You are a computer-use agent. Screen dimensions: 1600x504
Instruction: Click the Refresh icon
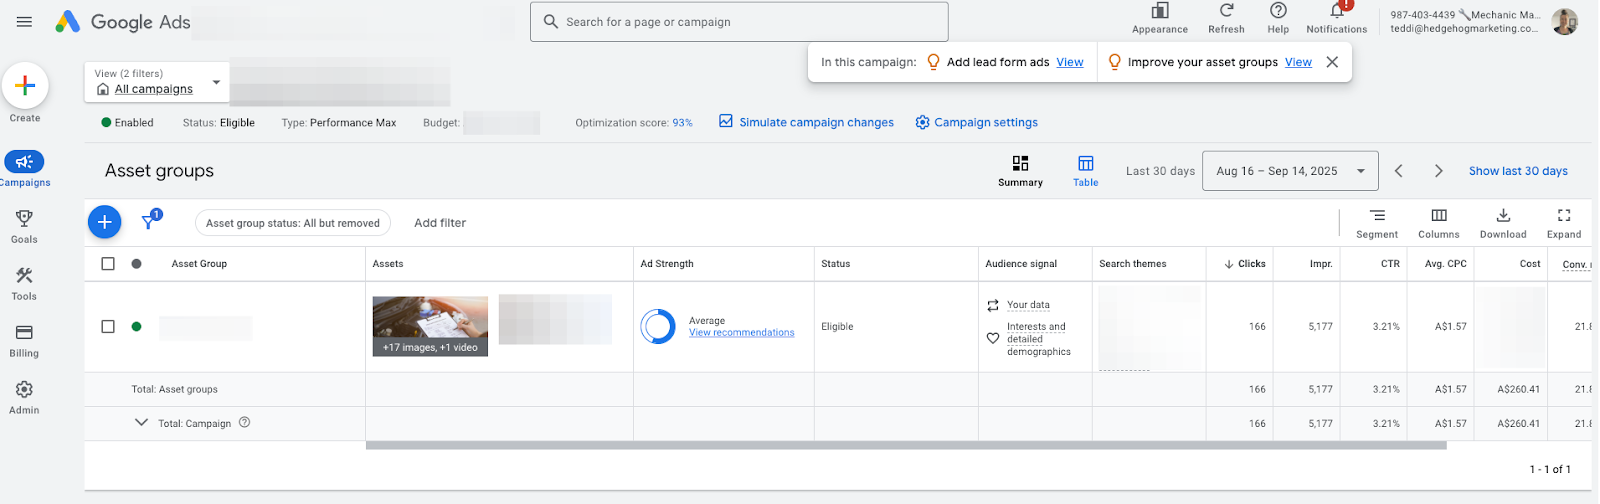(x=1226, y=18)
